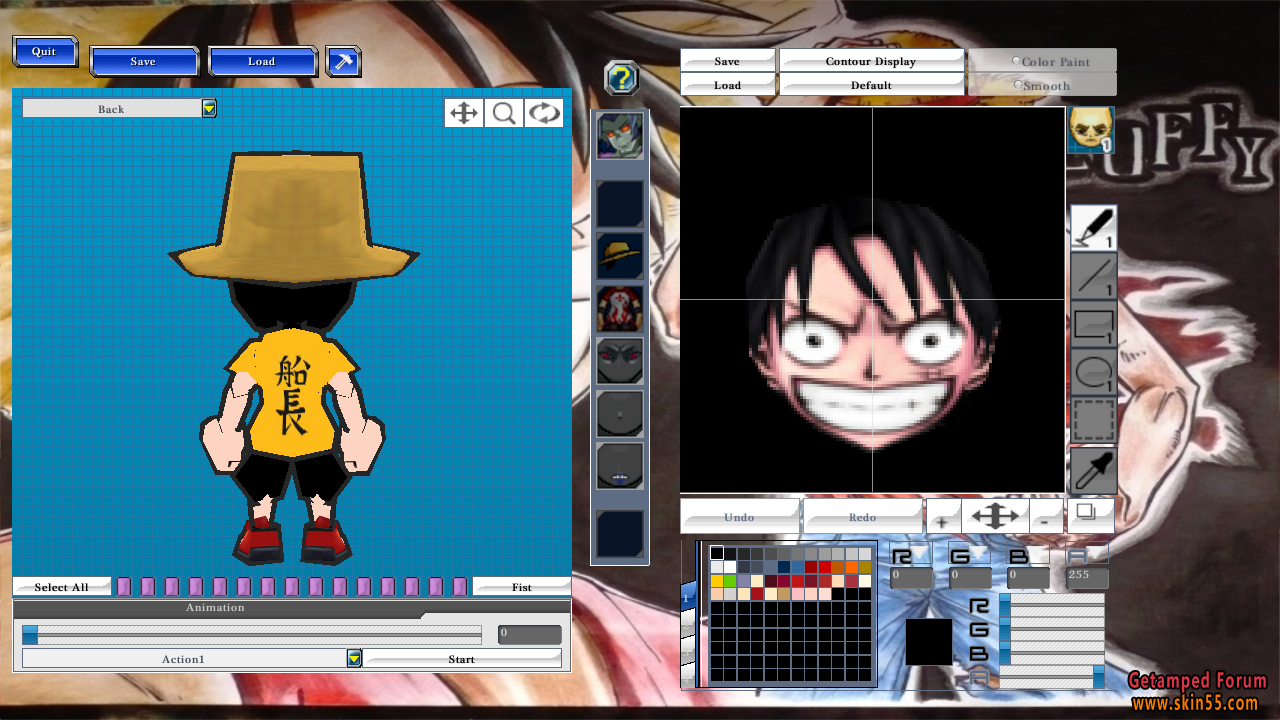Click the Back view selector field
This screenshot has height=720, width=1280.
coord(111,108)
